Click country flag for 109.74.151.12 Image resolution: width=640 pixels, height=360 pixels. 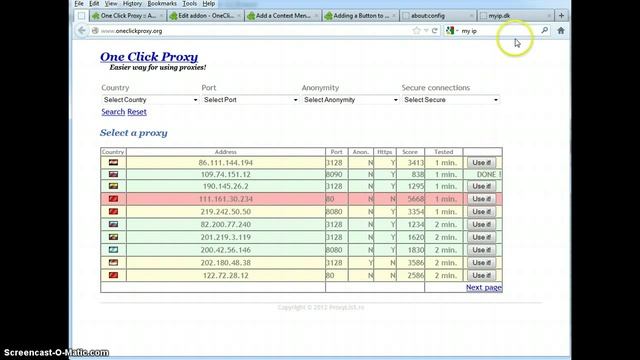[x=113, y=174]
